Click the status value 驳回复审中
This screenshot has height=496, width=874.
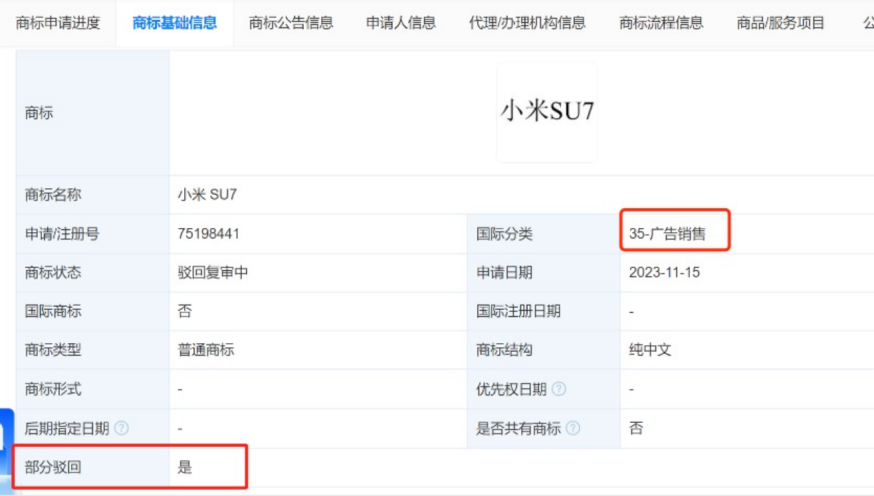tap(213, 273)
